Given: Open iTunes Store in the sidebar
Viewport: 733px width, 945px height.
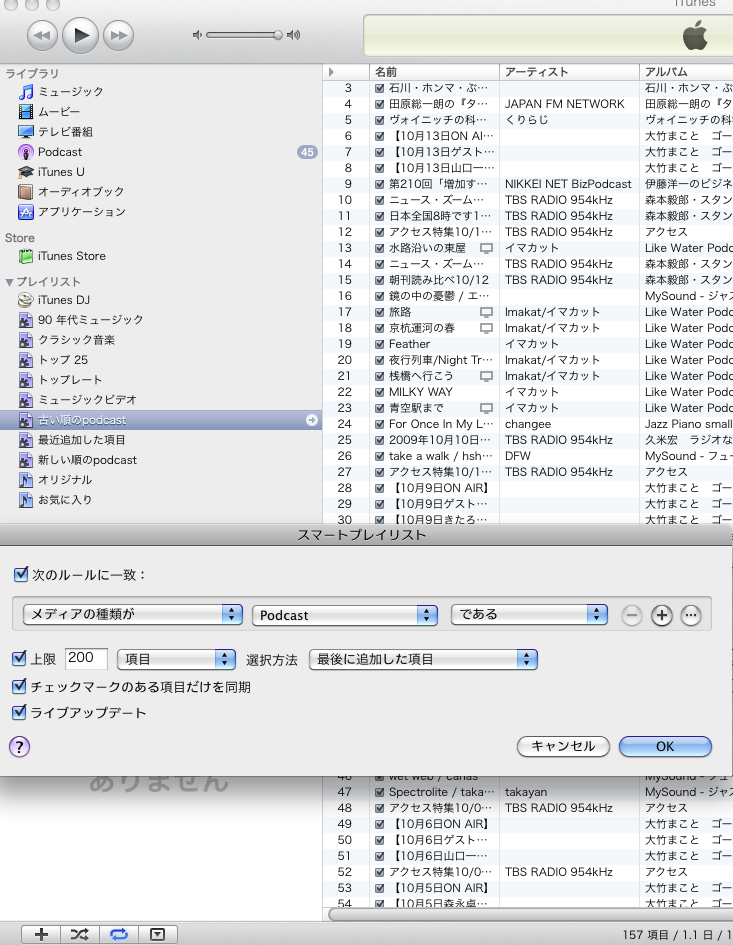Looking at the screenshot, I should click(x=71, y=256).
